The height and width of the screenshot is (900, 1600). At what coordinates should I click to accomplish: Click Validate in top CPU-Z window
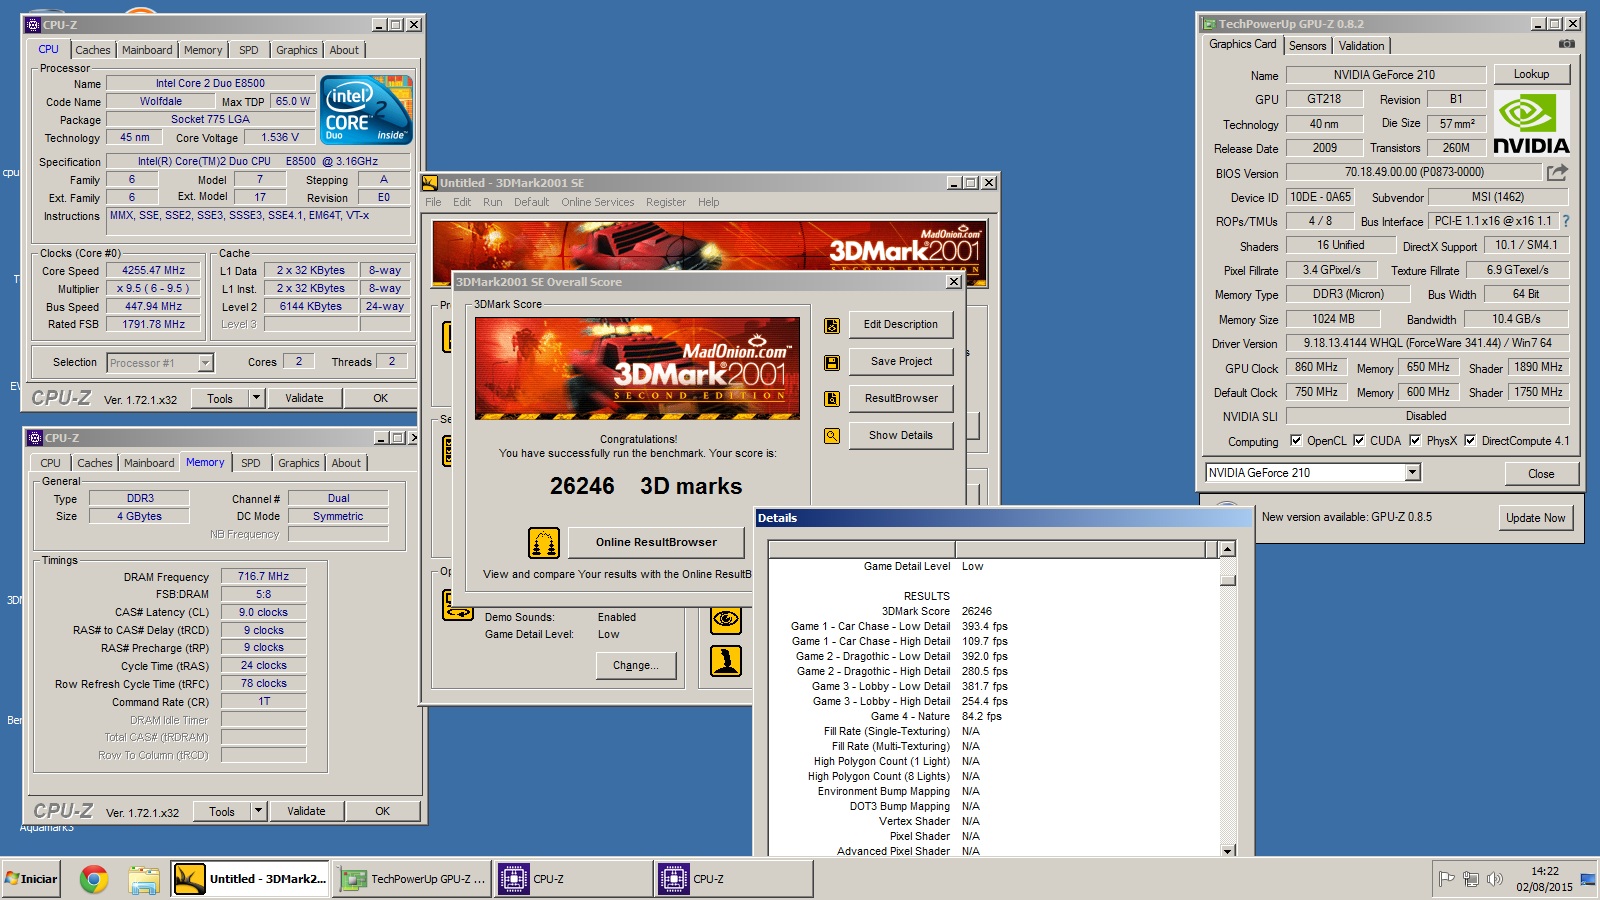tap(304, 398)
